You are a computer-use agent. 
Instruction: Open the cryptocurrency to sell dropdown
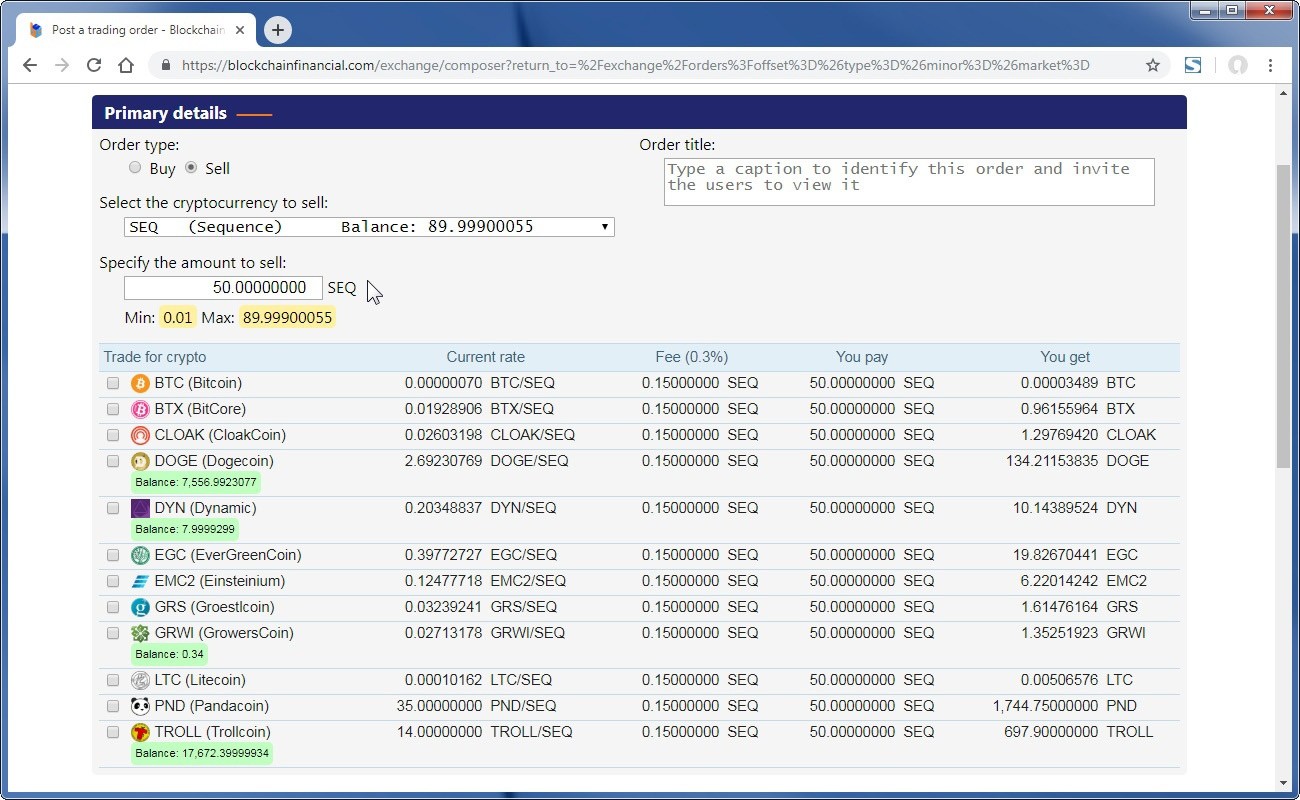click(369, 227)
